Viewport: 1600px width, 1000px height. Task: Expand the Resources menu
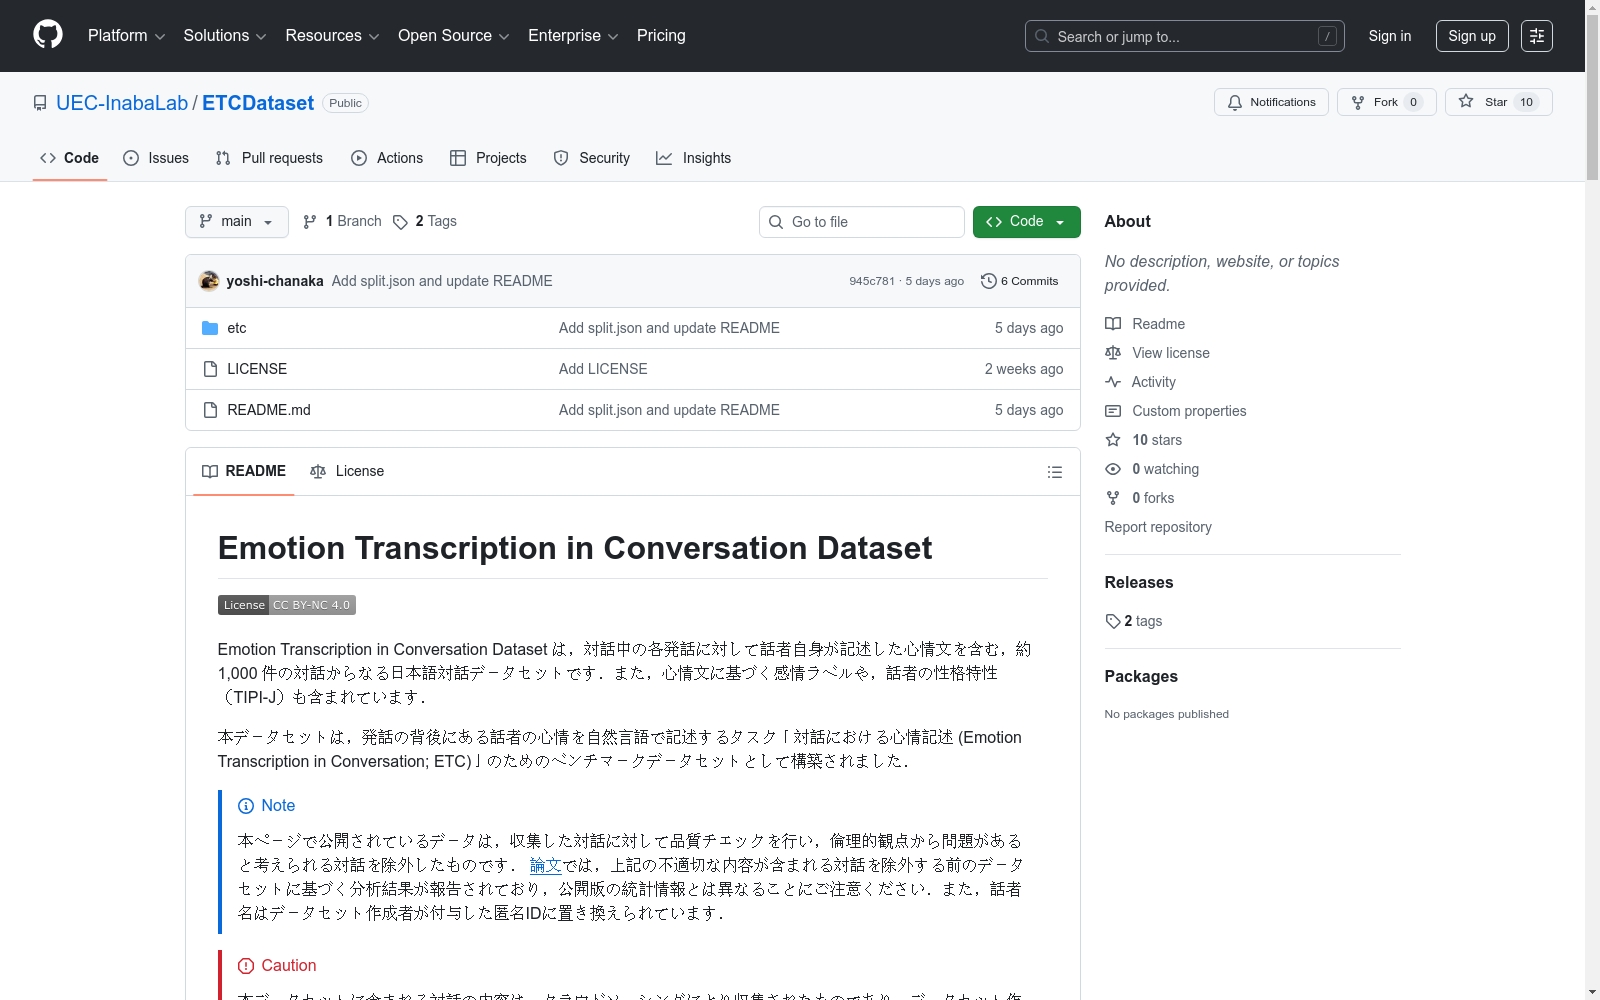(332, 36)
